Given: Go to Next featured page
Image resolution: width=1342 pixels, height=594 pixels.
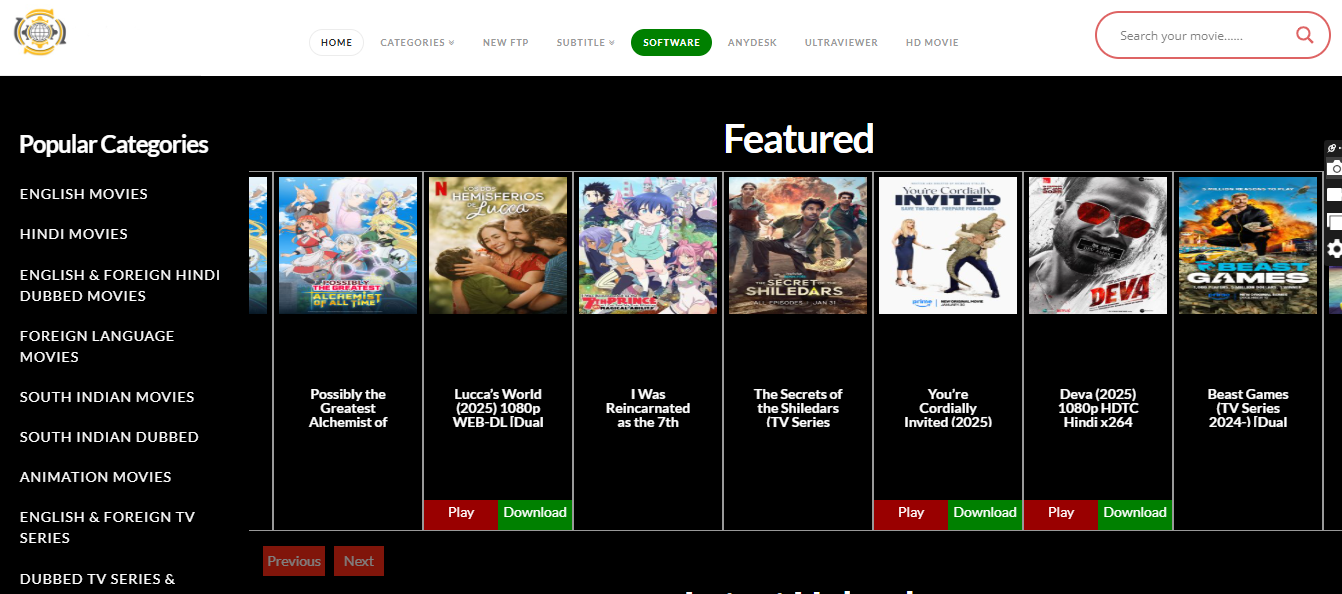Looking at the screenshot, I should [358, 561].
